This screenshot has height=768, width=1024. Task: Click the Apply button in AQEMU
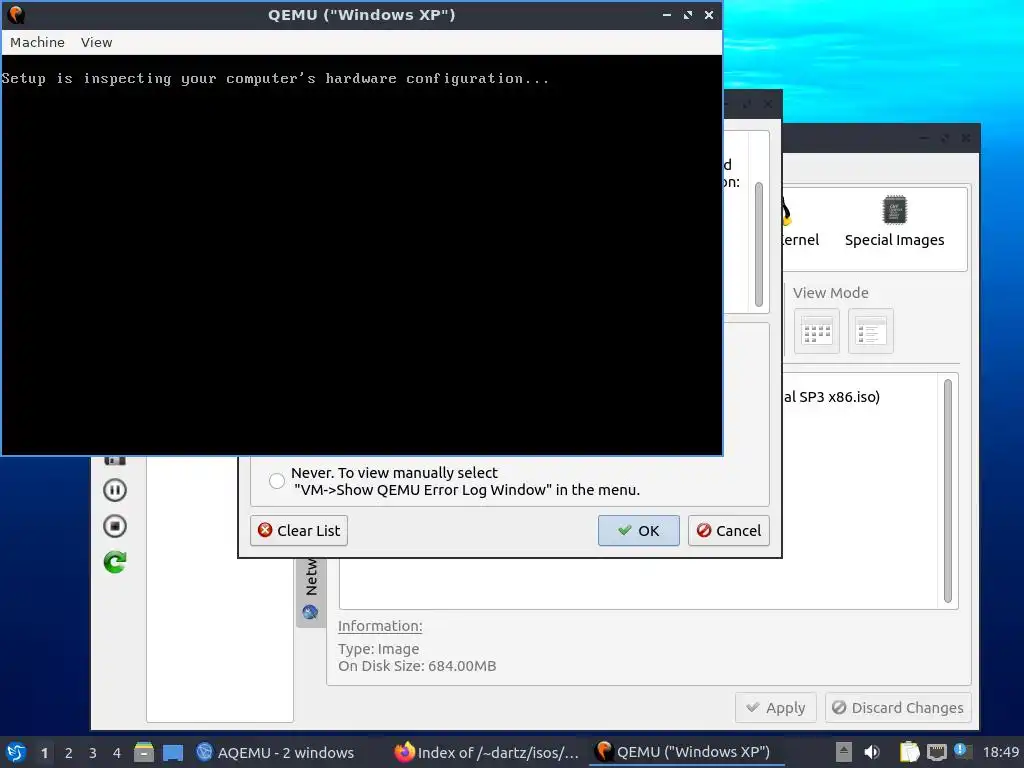(776, 708)
